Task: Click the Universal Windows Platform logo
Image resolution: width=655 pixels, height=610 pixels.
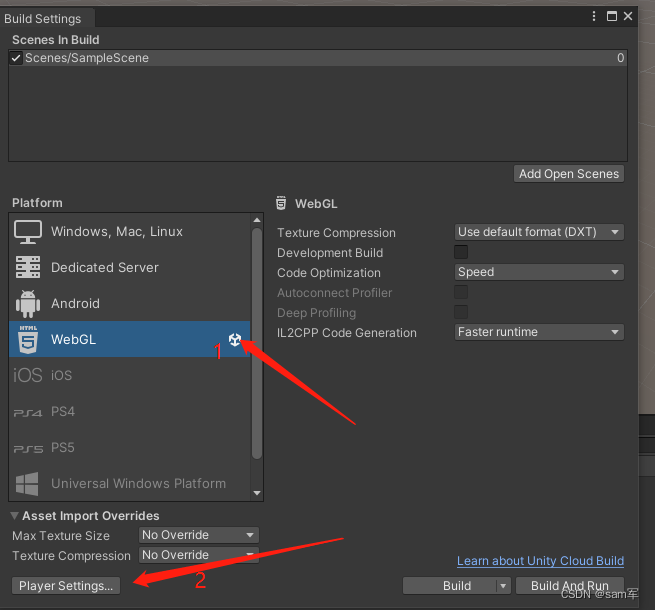Action: (x=27, y=484)
